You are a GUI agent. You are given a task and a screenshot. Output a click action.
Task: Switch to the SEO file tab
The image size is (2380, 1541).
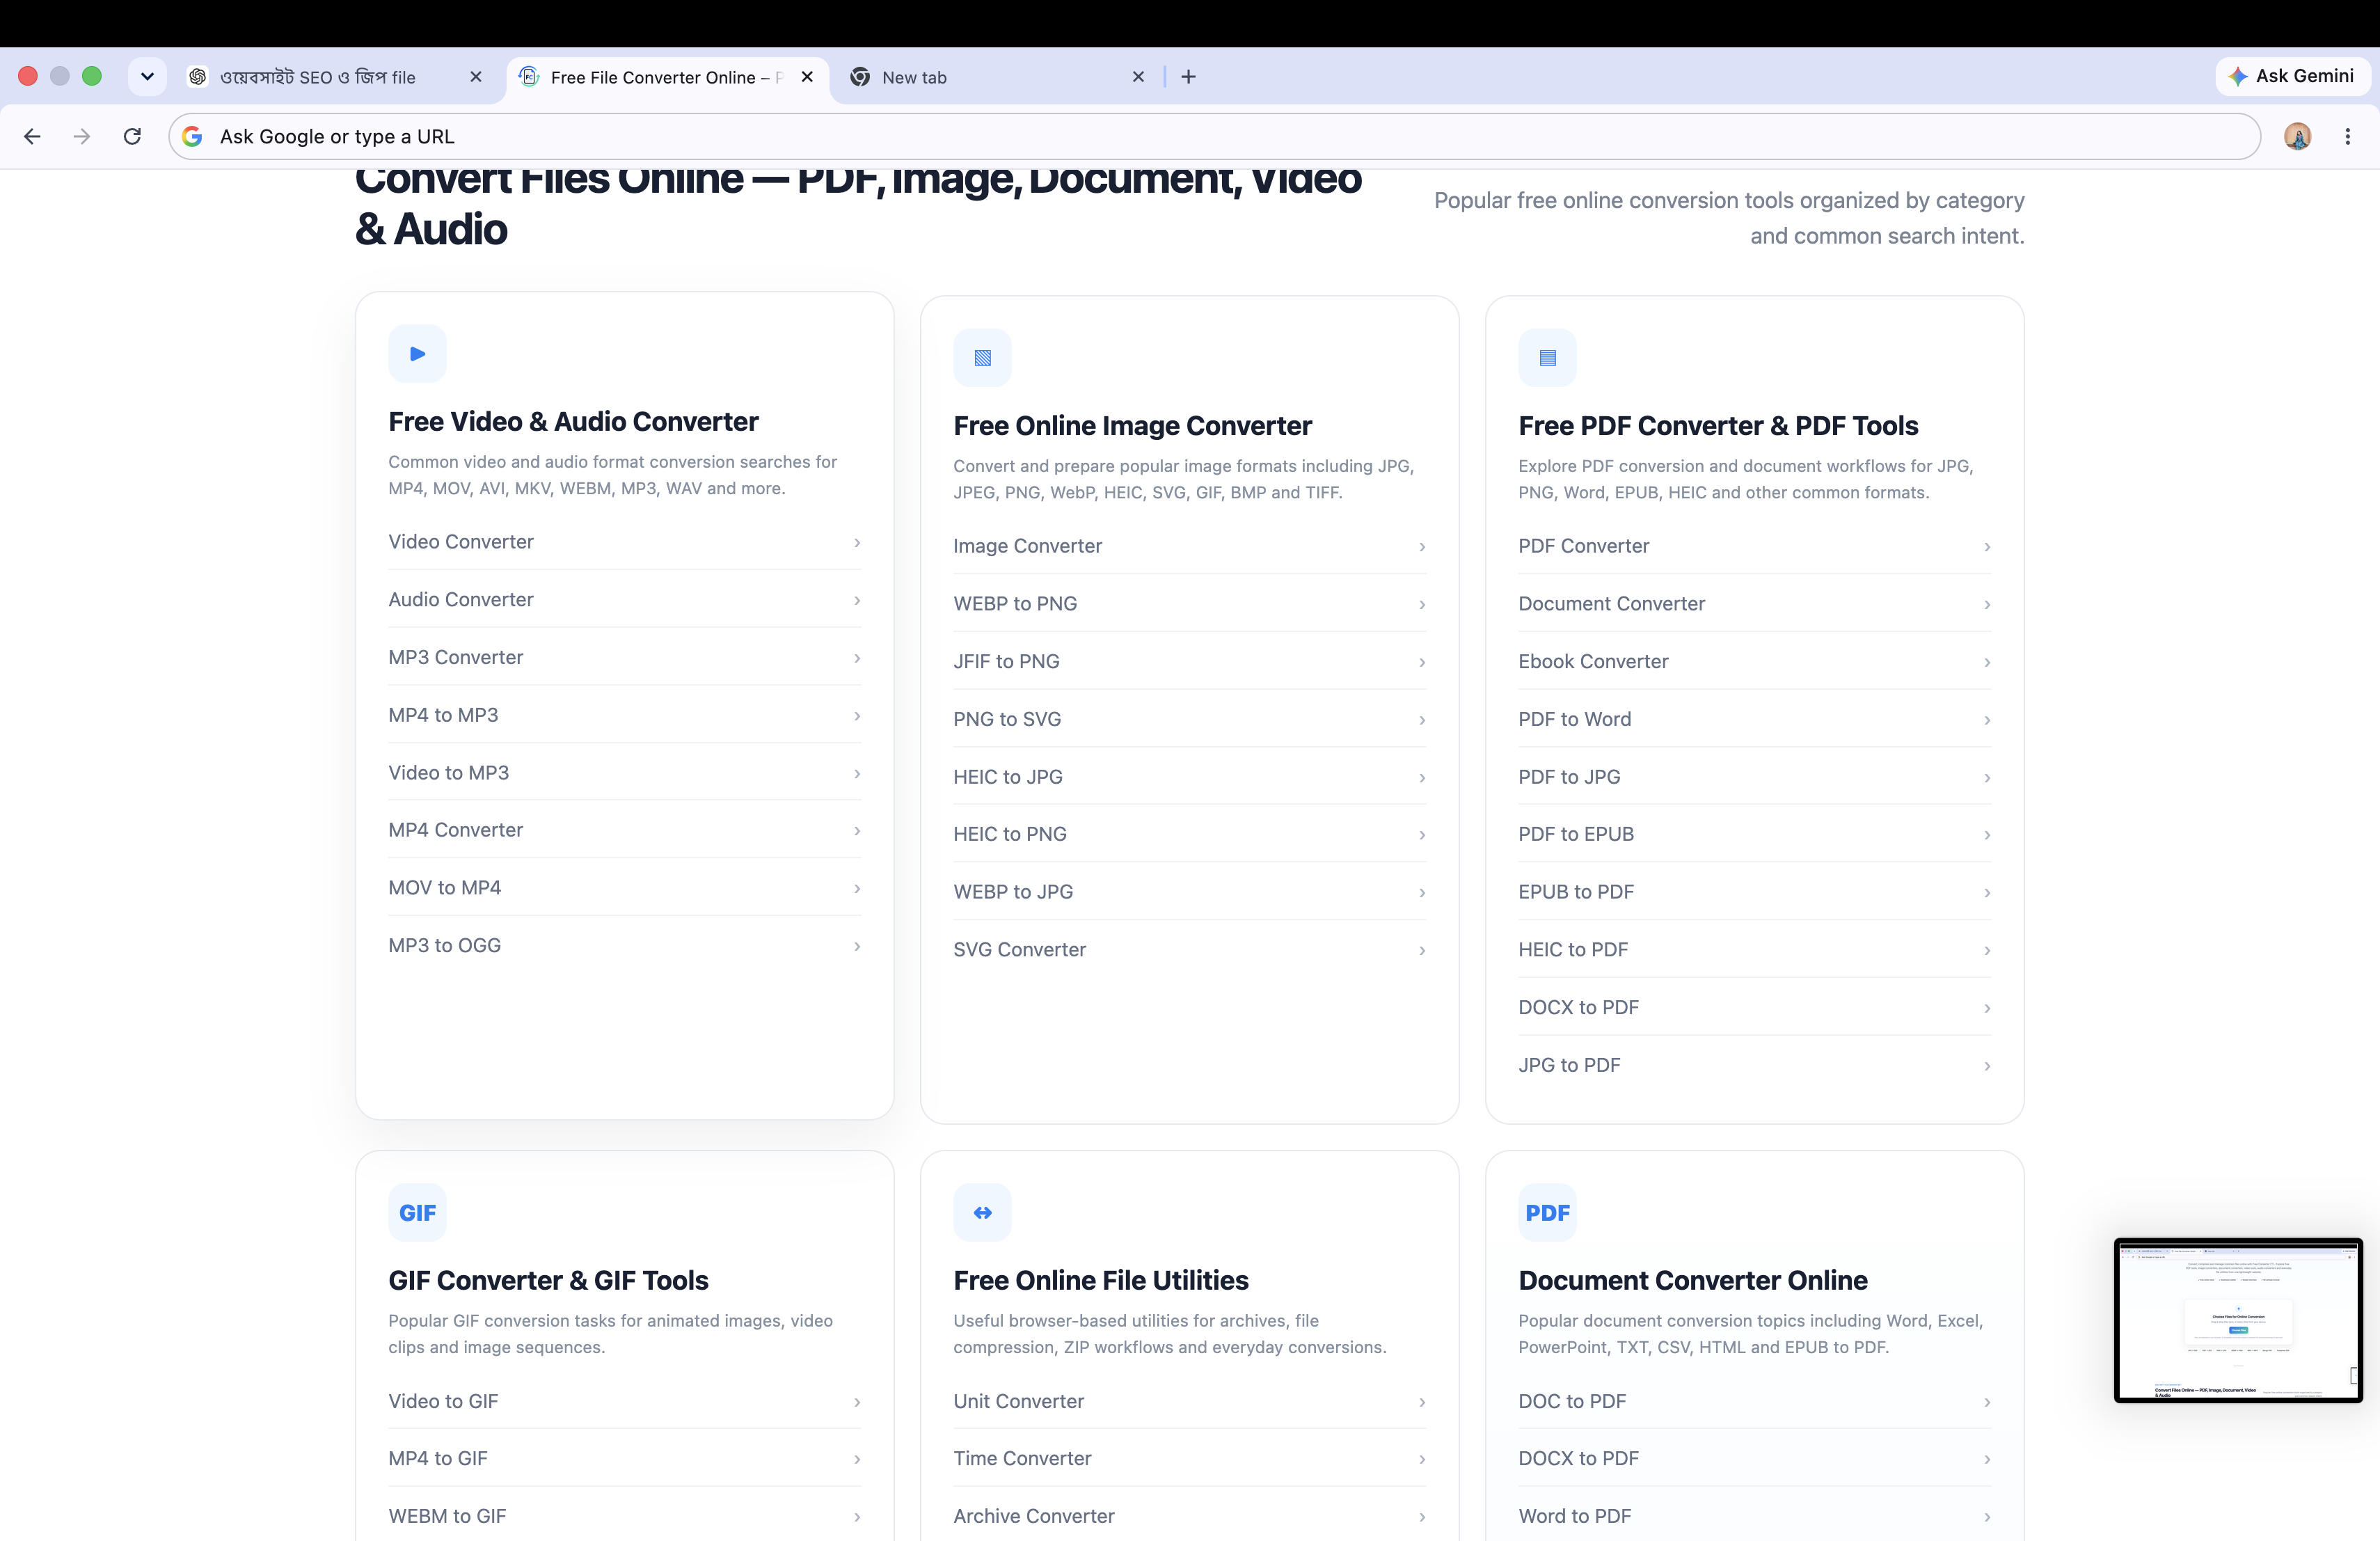pyautogui.click(x=336, y=77)
